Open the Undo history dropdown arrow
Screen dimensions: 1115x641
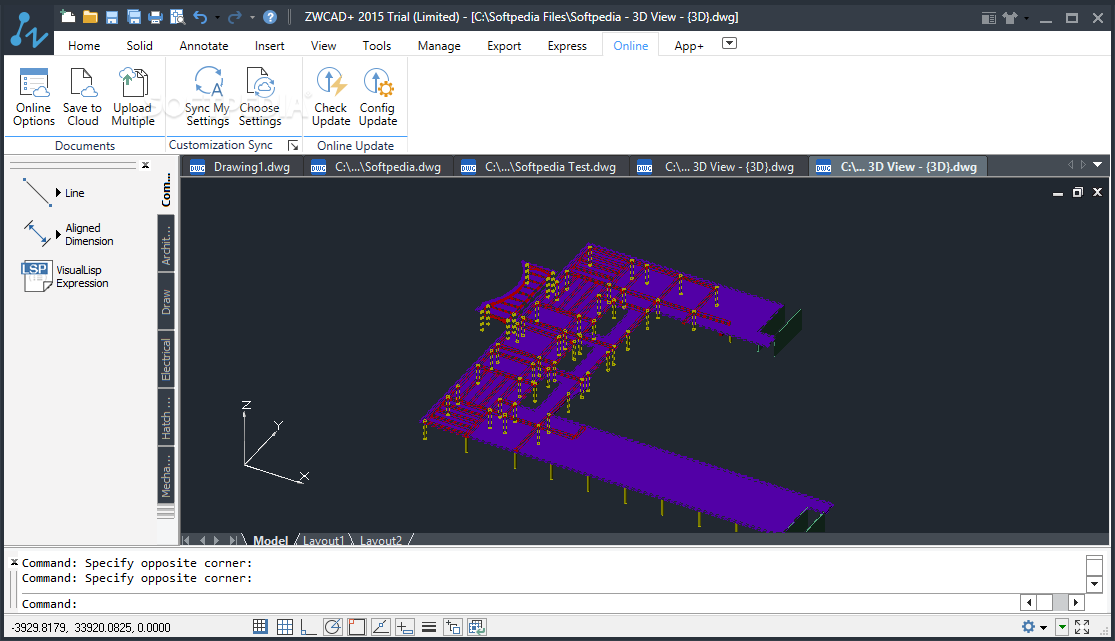[217, 18]
